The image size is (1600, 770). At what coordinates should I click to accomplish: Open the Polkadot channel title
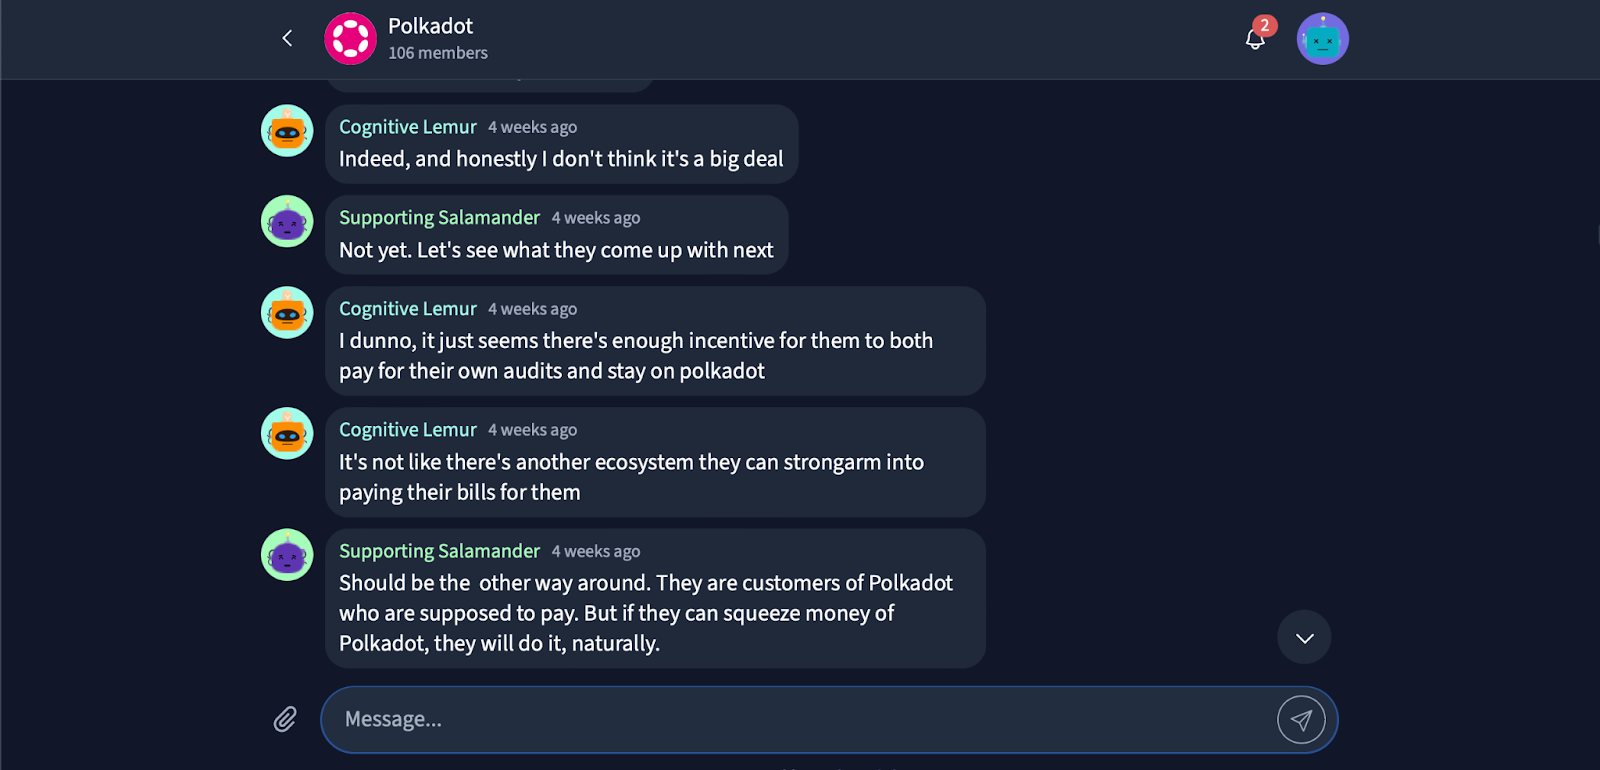click(430, 26)
